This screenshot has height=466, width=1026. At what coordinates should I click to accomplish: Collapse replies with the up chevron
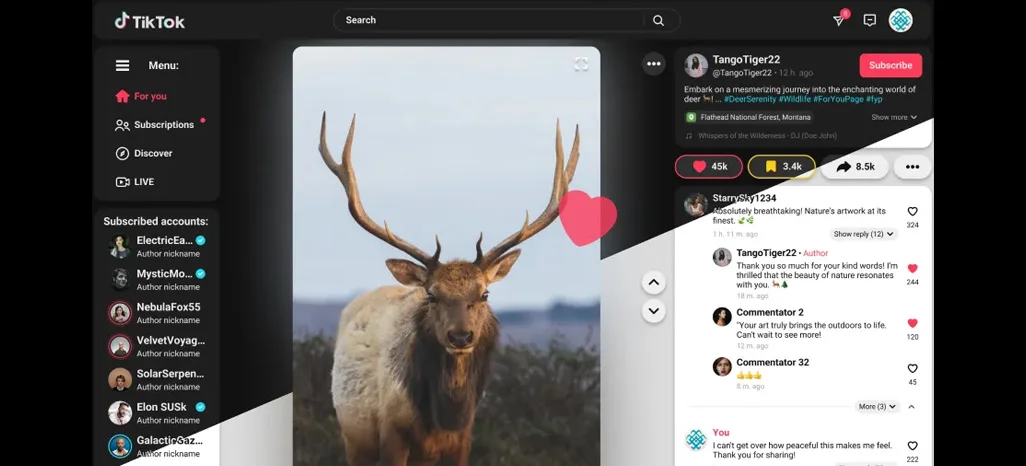[911, 406]
